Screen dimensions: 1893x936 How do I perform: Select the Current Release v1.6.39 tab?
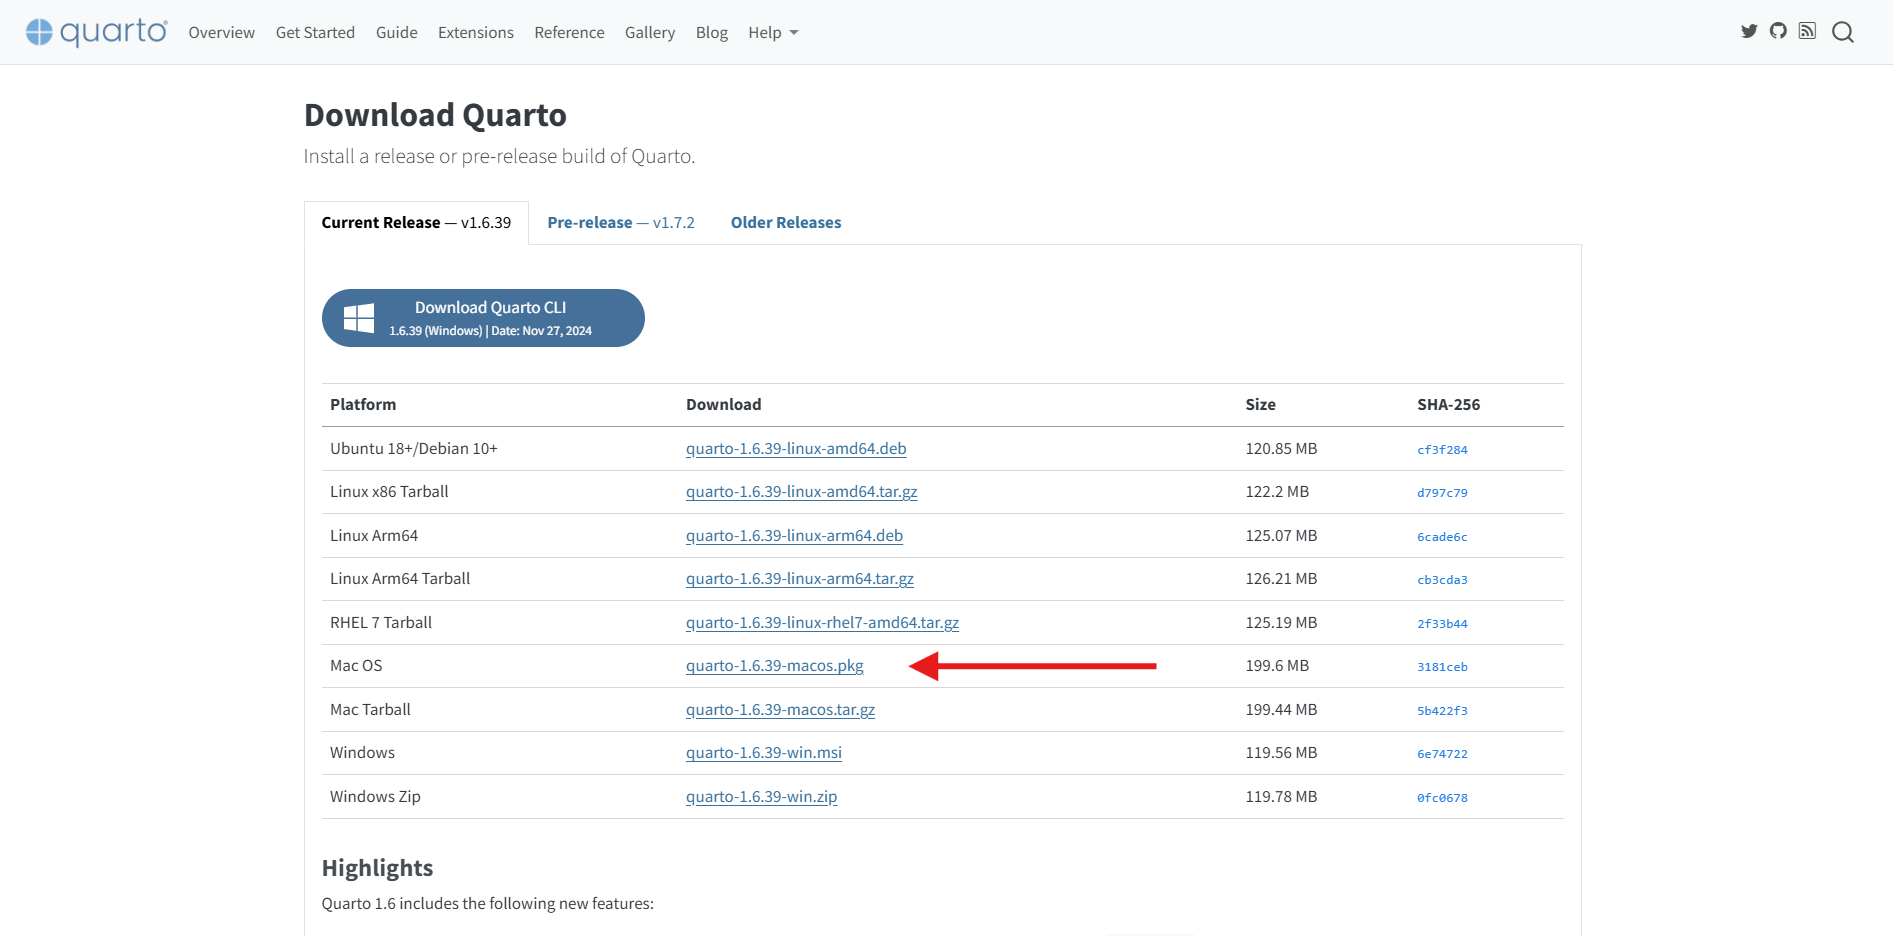[416, 223]
